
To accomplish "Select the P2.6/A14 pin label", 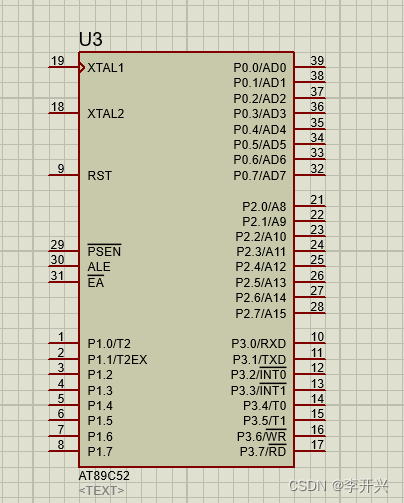I will click(261, 297).
